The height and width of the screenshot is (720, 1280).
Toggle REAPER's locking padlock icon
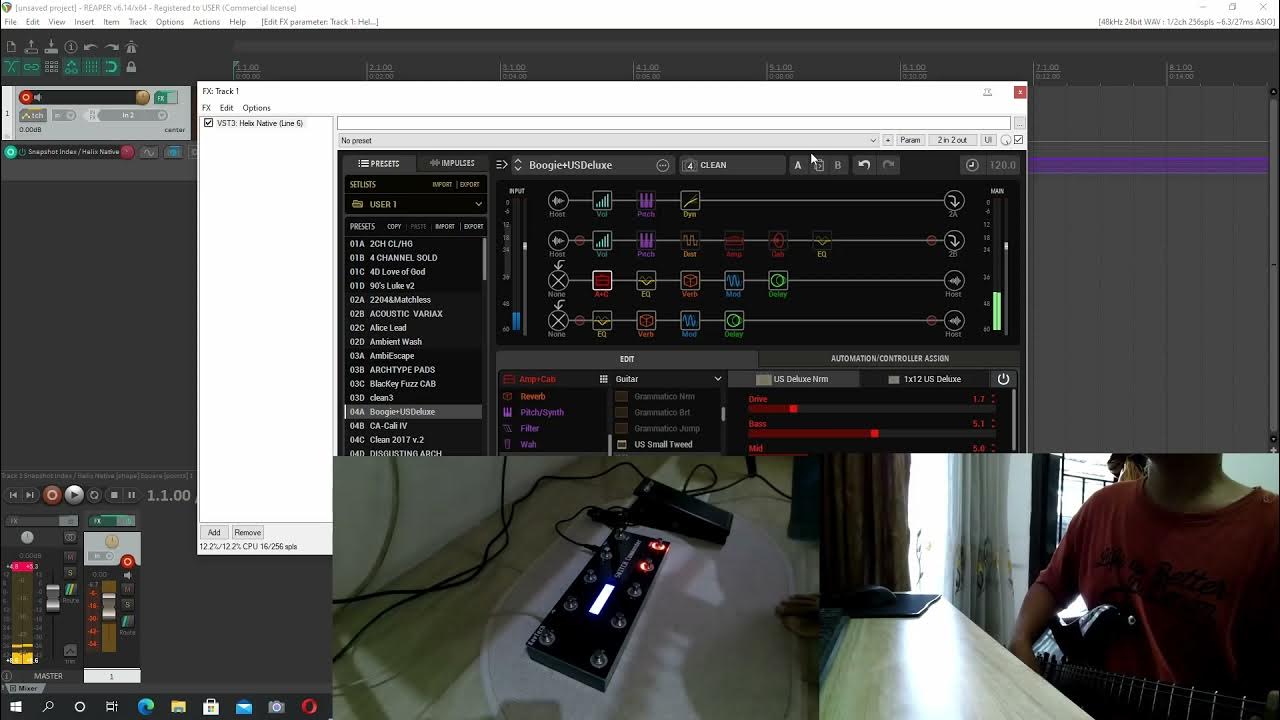click(x=131, y=67)
